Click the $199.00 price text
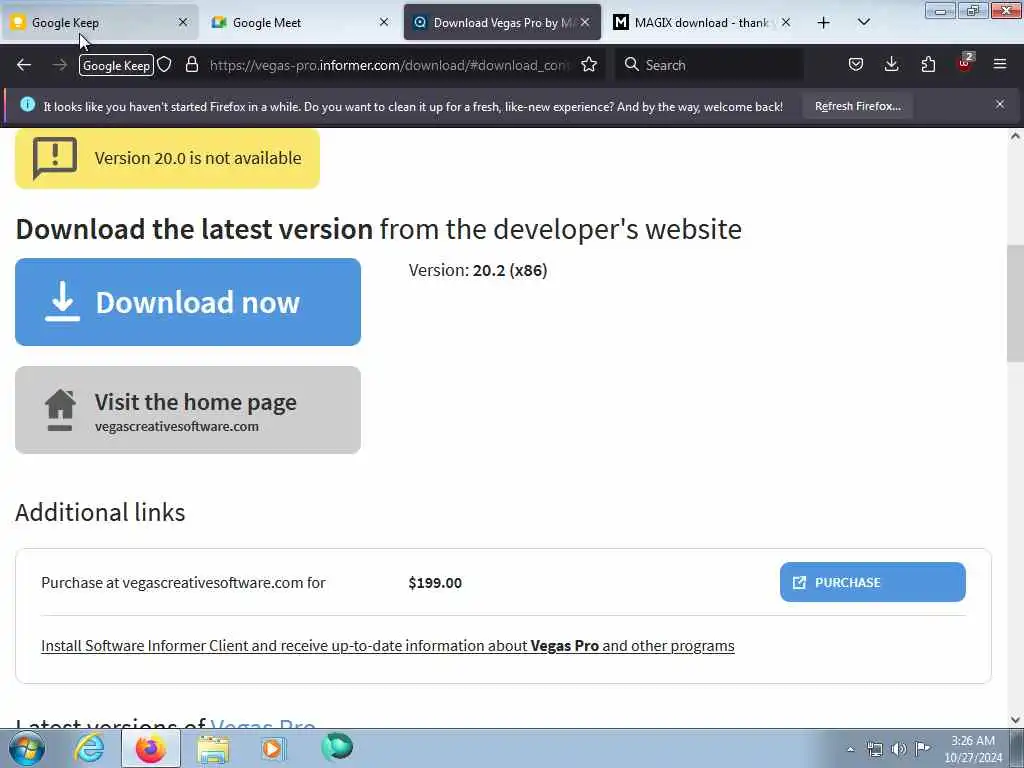Screen dimensions: 1024x768 click(x=435, y=583)
